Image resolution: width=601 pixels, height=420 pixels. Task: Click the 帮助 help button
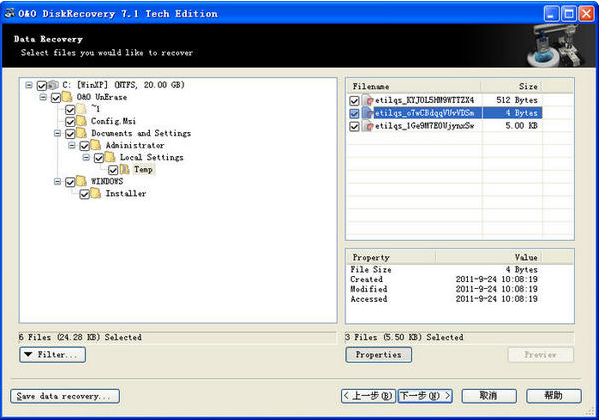(554, 396)
